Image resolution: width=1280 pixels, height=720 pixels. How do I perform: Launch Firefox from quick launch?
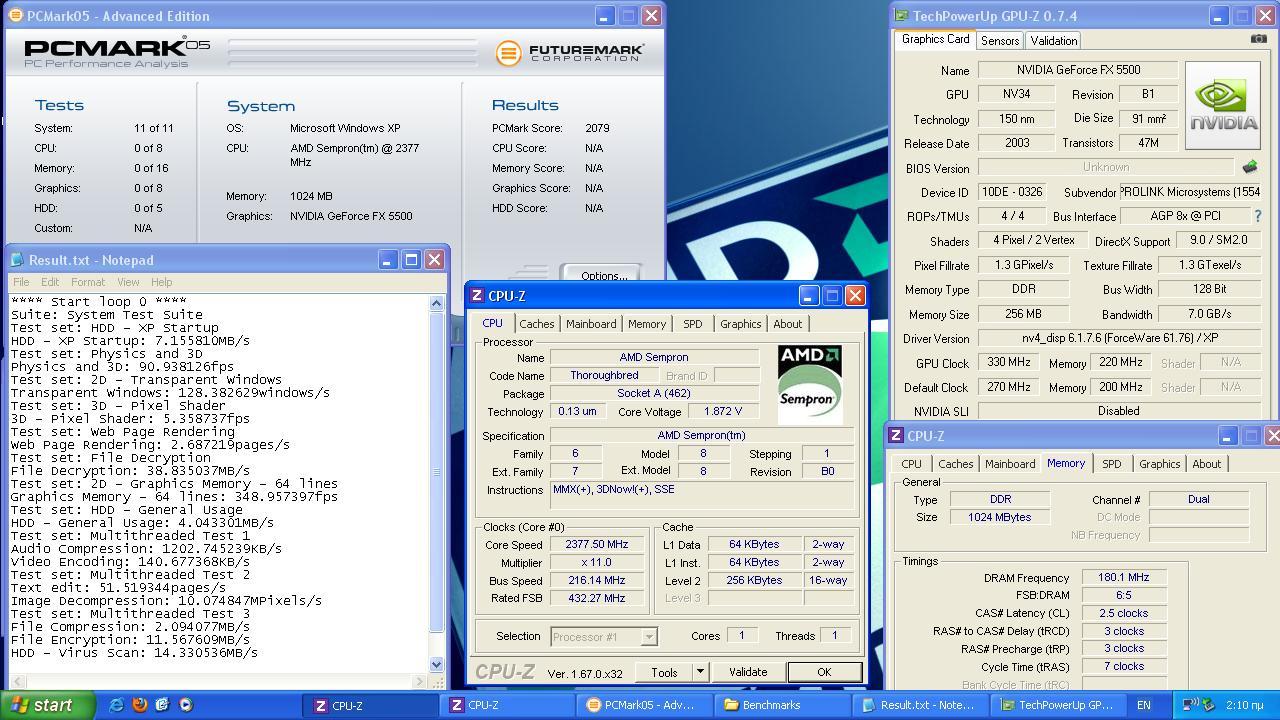140,705
